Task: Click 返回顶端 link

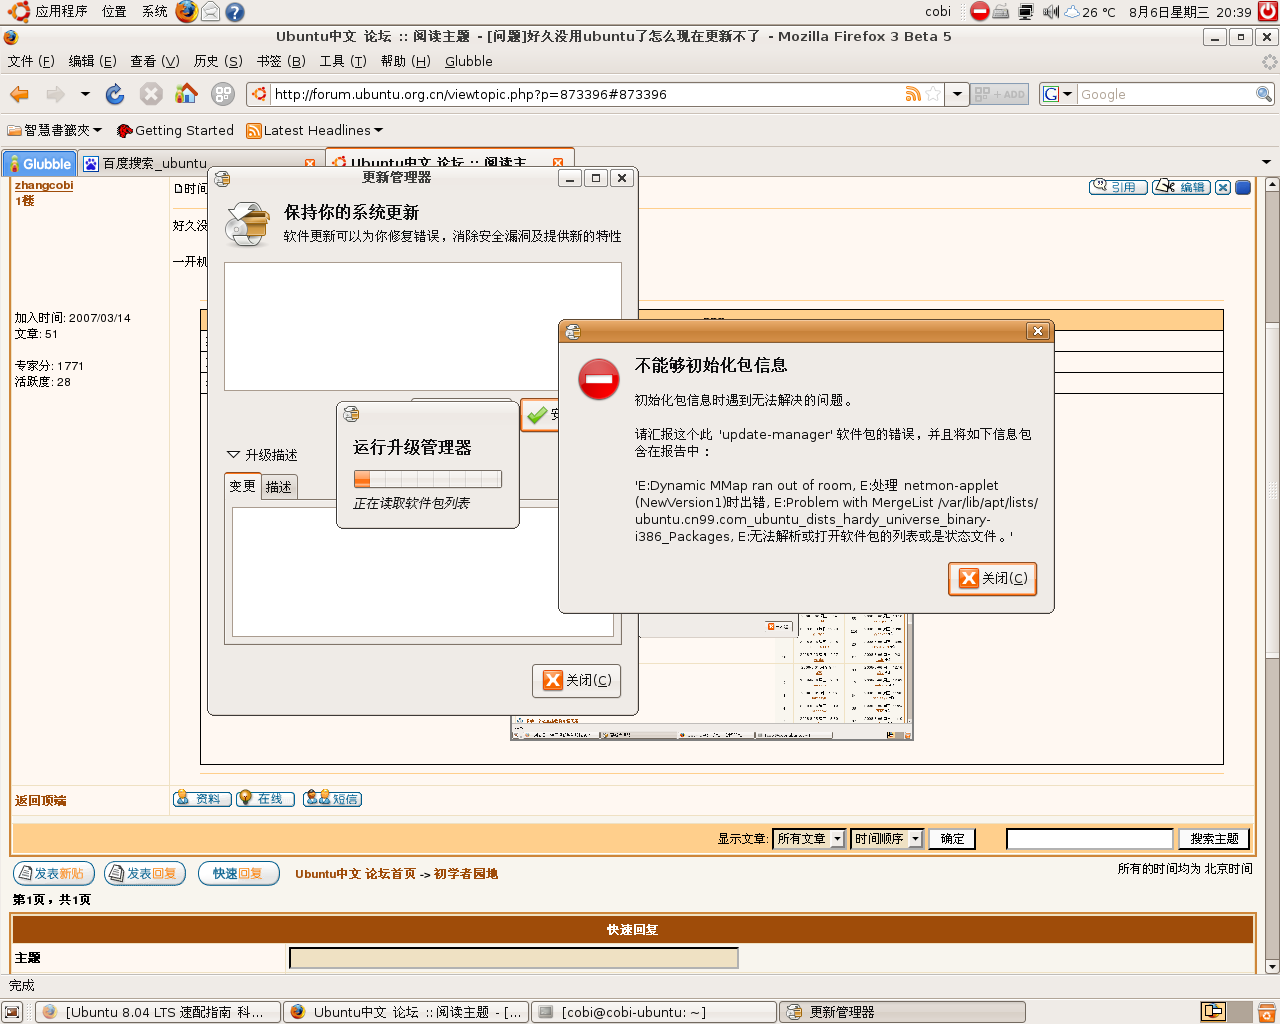Action: point(41,801)
